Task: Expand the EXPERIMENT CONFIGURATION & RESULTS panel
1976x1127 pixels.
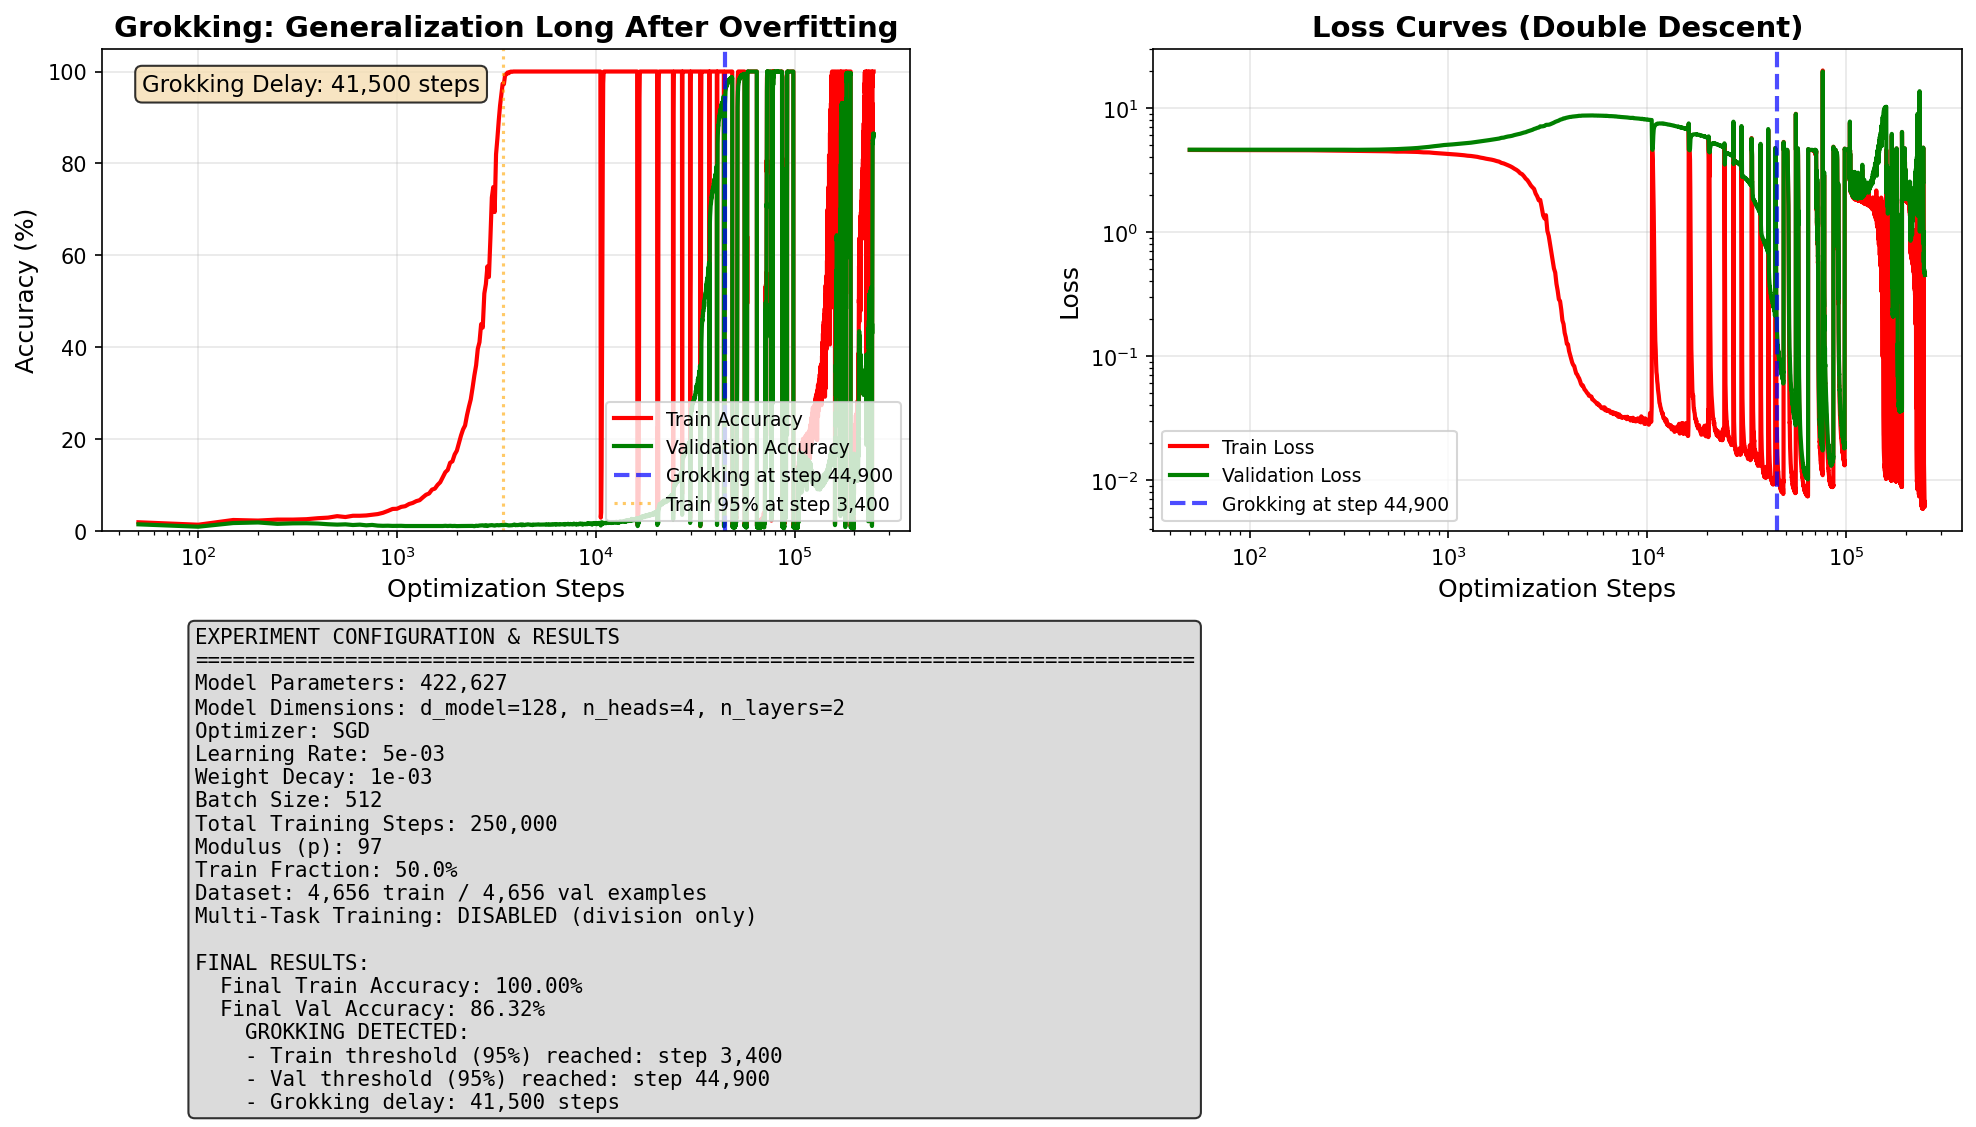Action: click(408, 637)
